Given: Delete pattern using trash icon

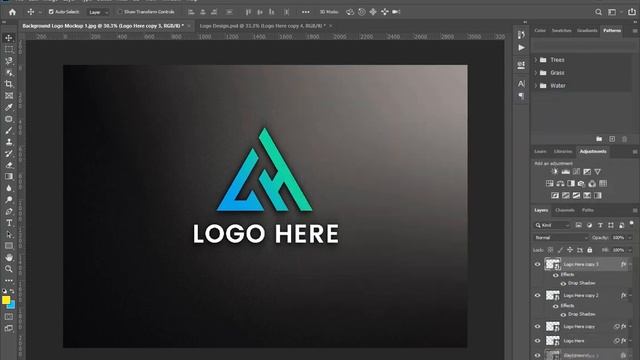Looking at the screenshot, I should [624, 139].
